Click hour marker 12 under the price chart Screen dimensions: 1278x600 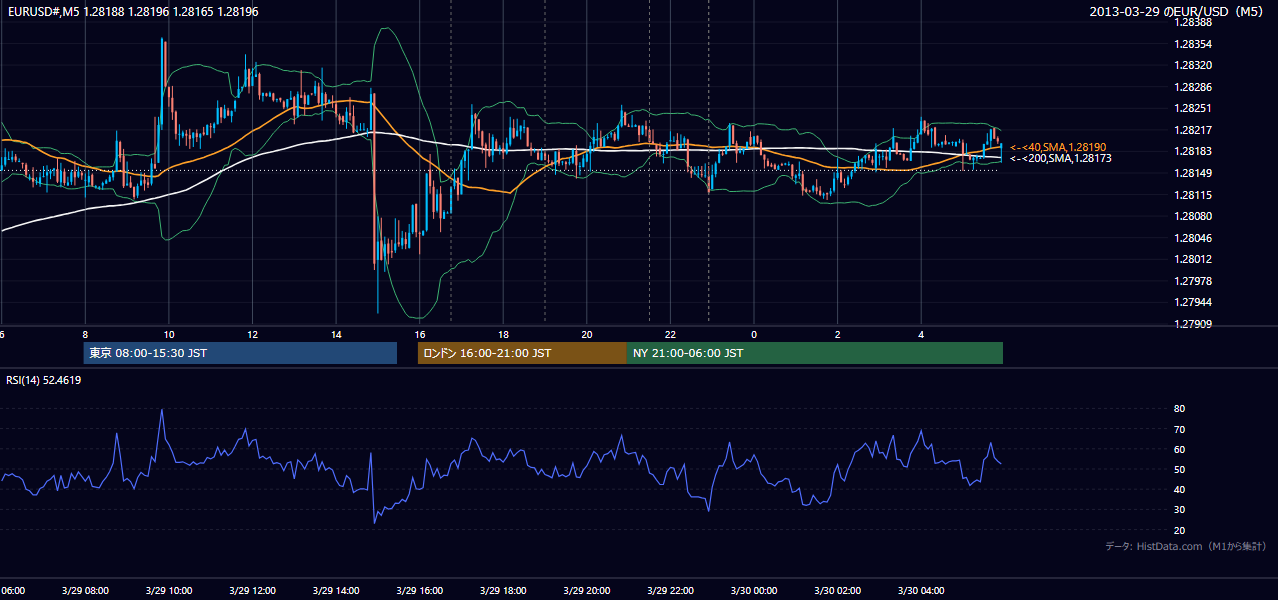click(x=252, y=335)
